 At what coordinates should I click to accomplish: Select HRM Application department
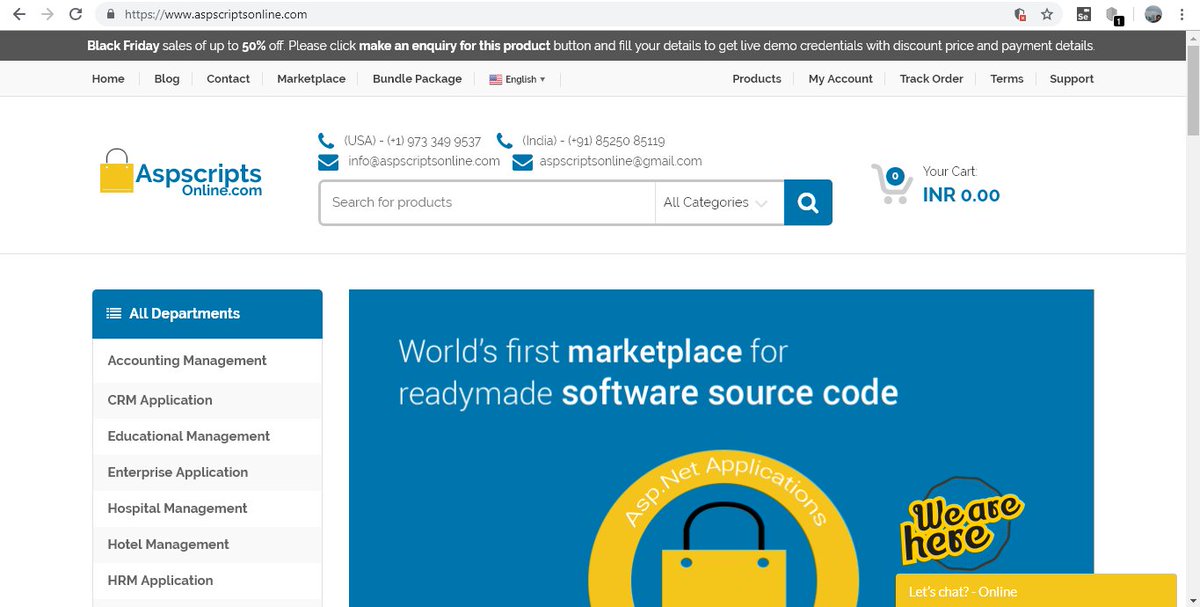pyautogui.click(x=160, y=580)
